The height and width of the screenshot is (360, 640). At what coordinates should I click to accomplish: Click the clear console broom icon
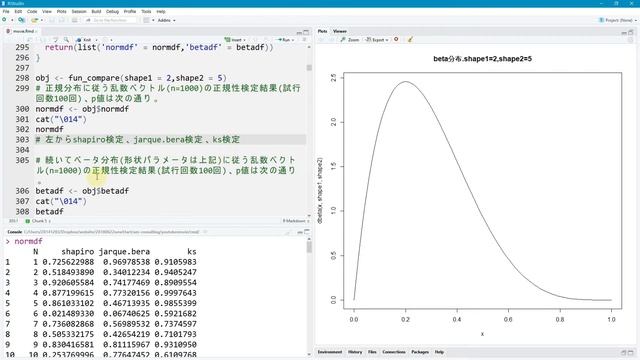(x=287, y=232)
